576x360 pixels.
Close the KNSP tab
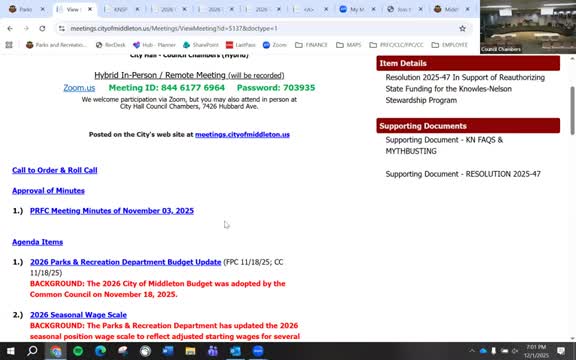pyautogui.click(x=137, y=9)
